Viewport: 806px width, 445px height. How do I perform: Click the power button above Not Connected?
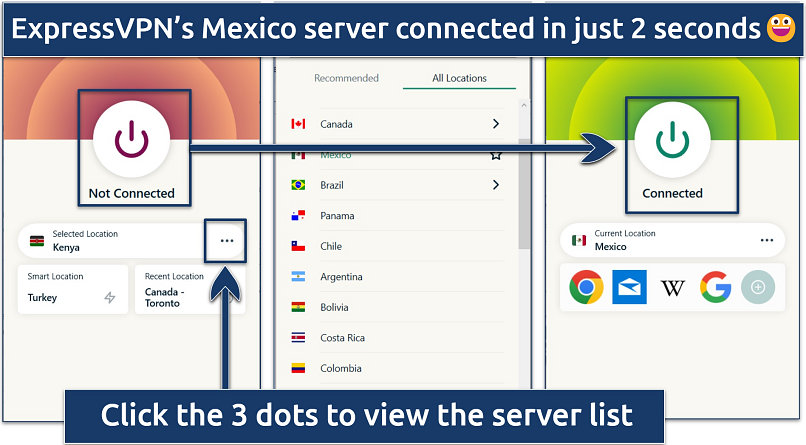pos(132,139)
